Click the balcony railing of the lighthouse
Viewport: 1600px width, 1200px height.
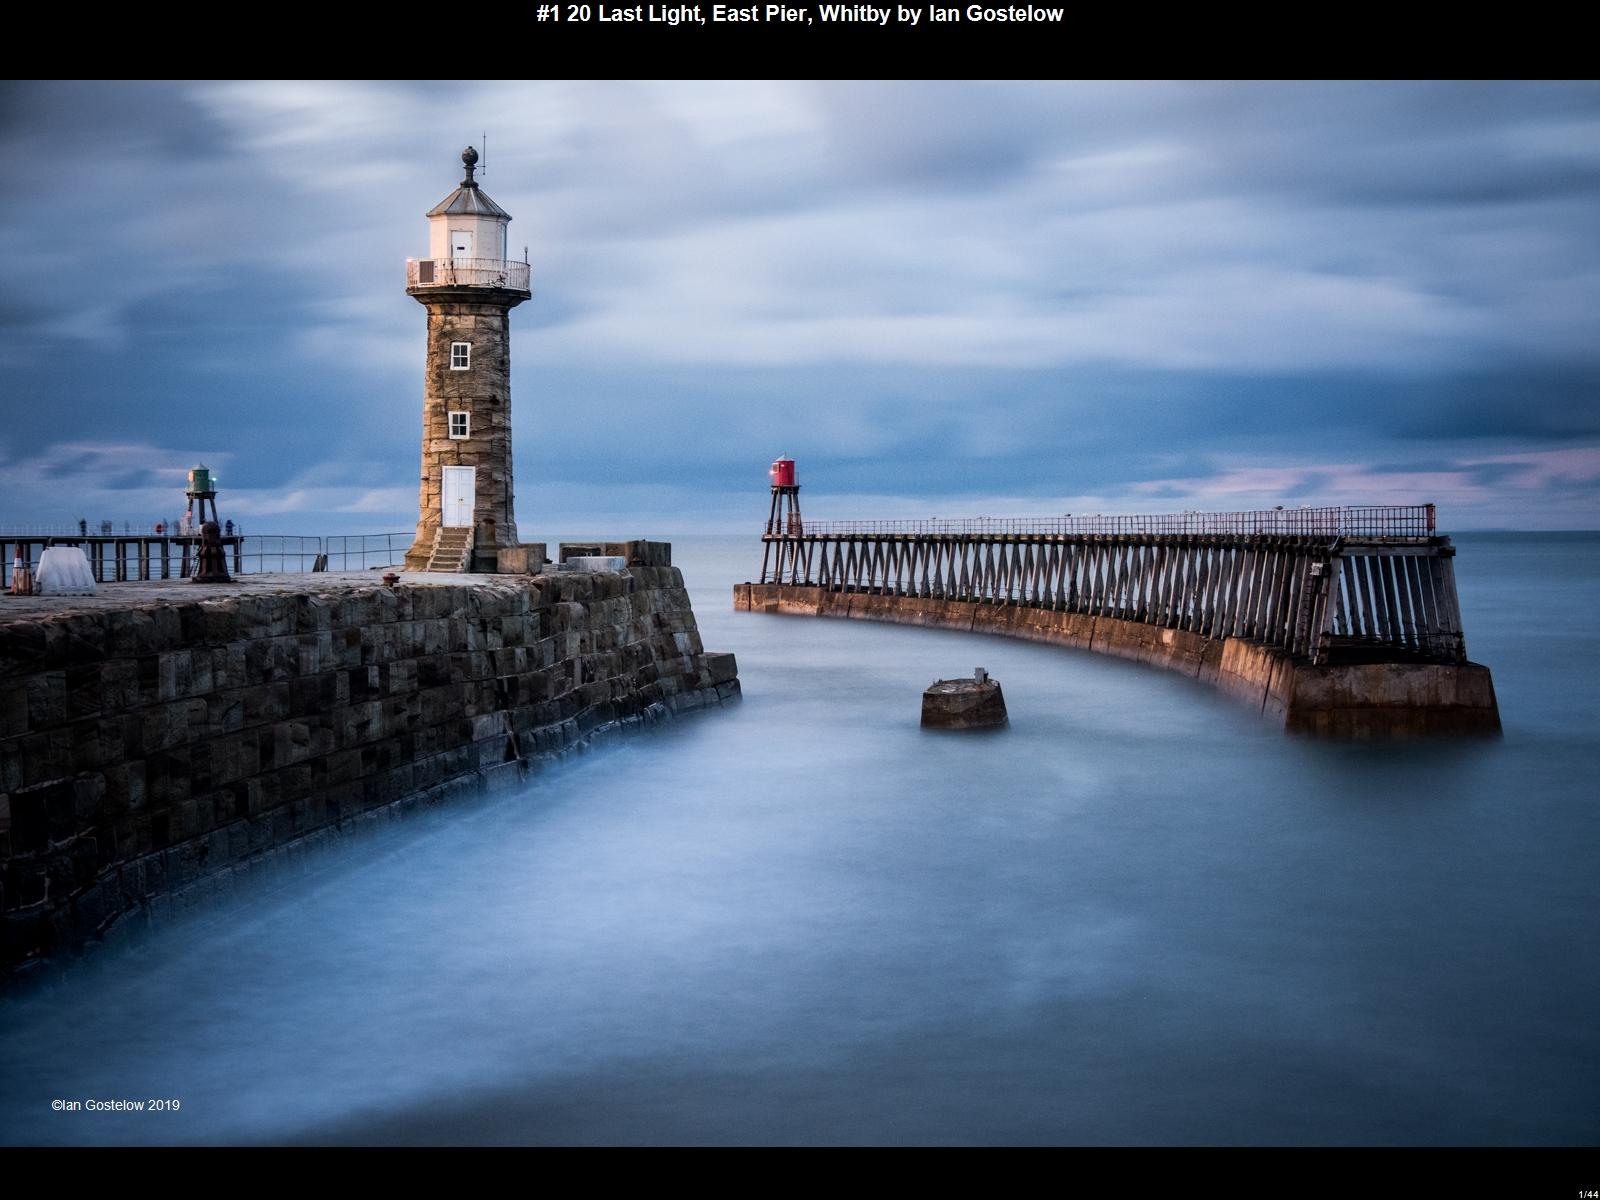point(468,273)
